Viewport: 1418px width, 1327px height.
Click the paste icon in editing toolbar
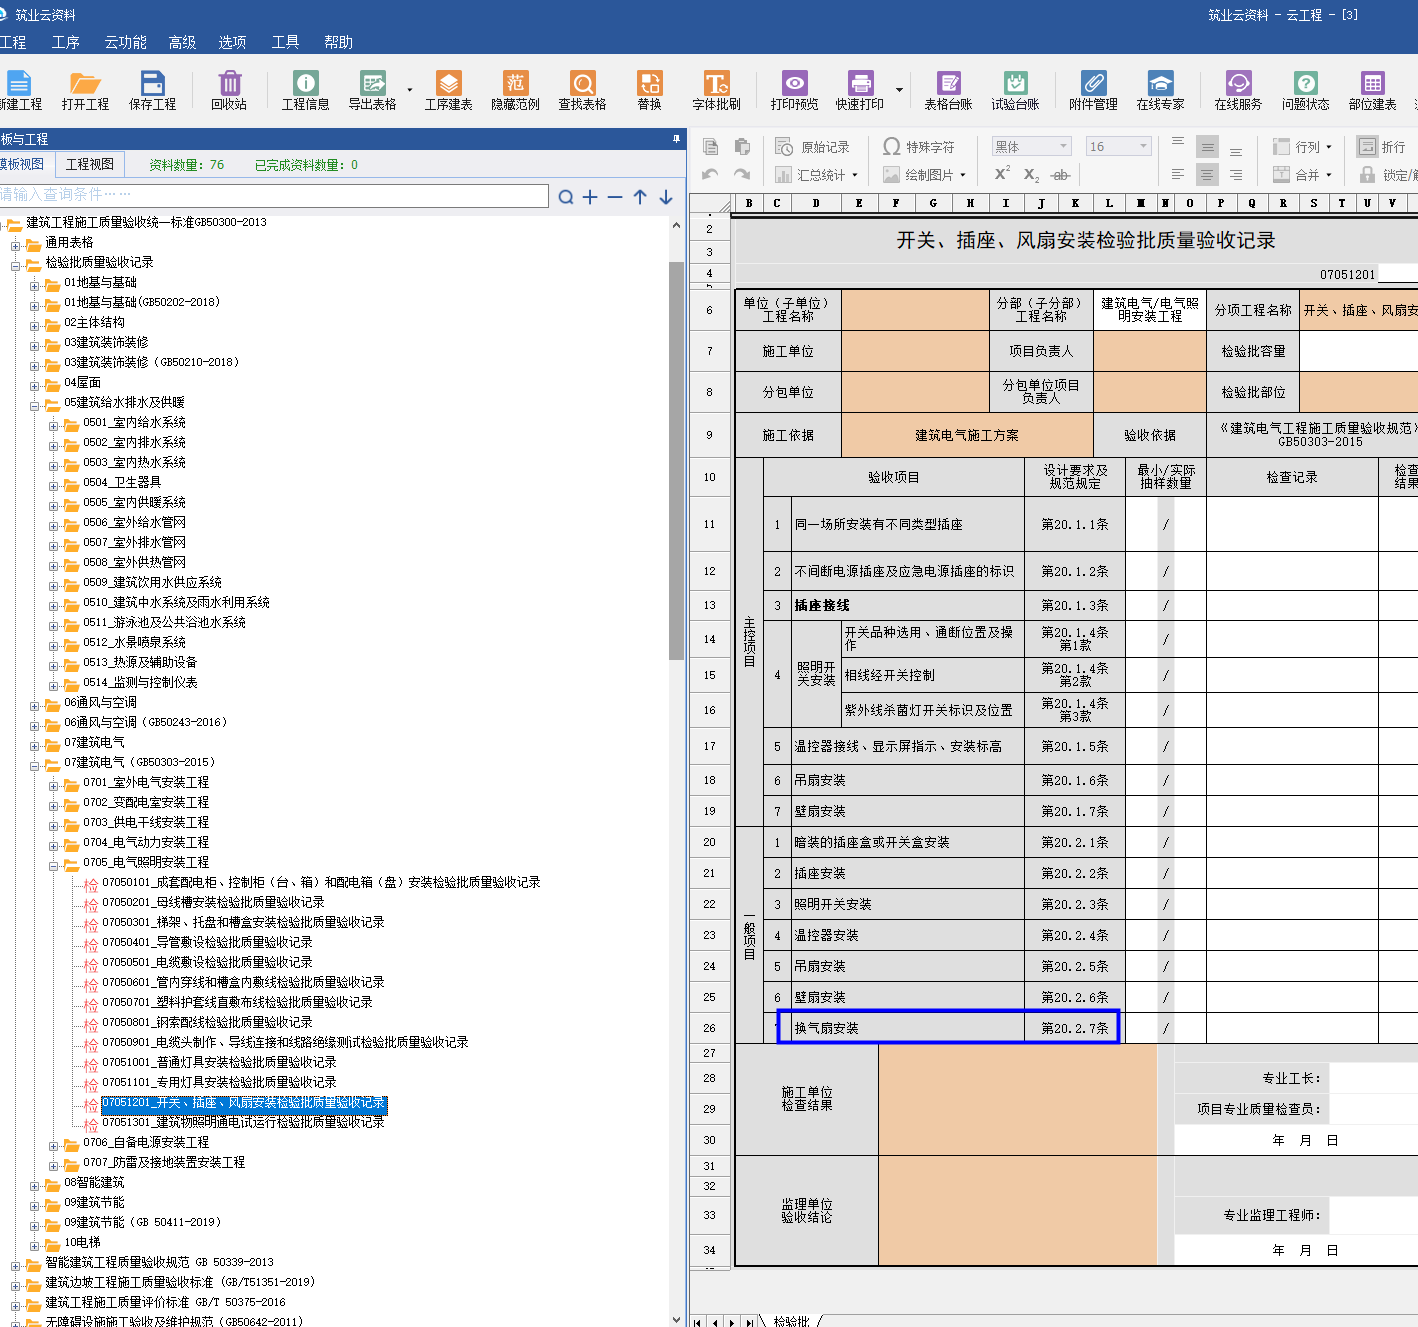tap(742, 147)
